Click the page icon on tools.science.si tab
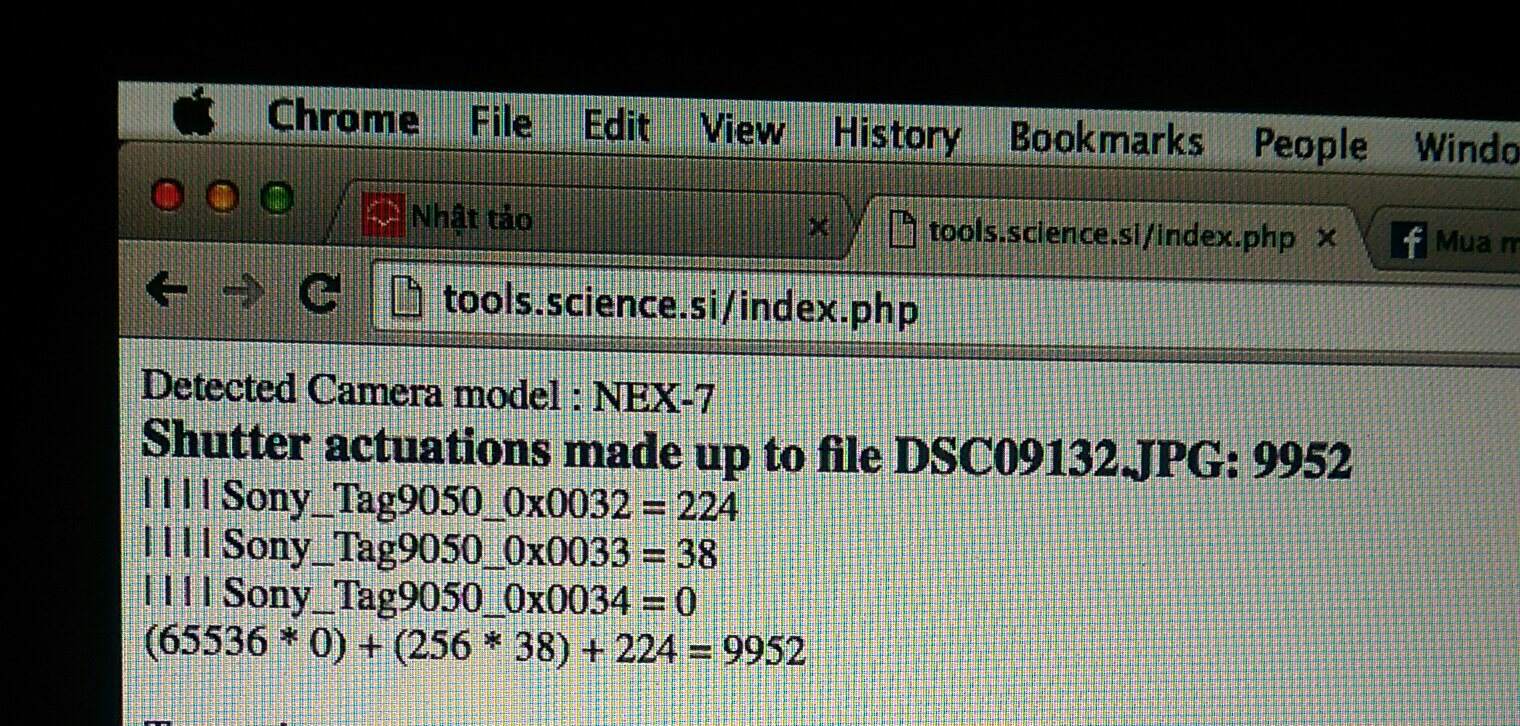 coord(903,231)
